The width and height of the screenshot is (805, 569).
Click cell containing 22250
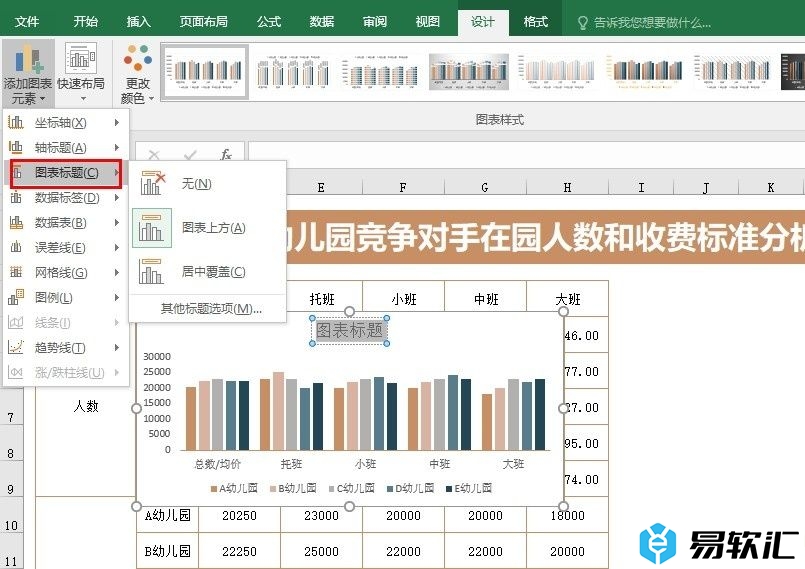tap(239, 551)
